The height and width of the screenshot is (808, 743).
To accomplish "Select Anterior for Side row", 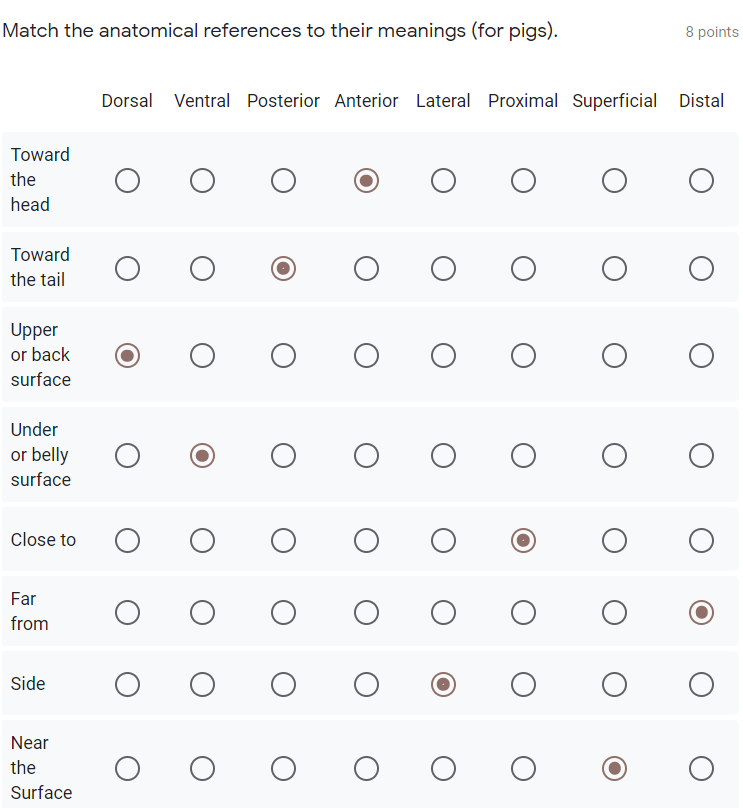I will coord(366,684).
